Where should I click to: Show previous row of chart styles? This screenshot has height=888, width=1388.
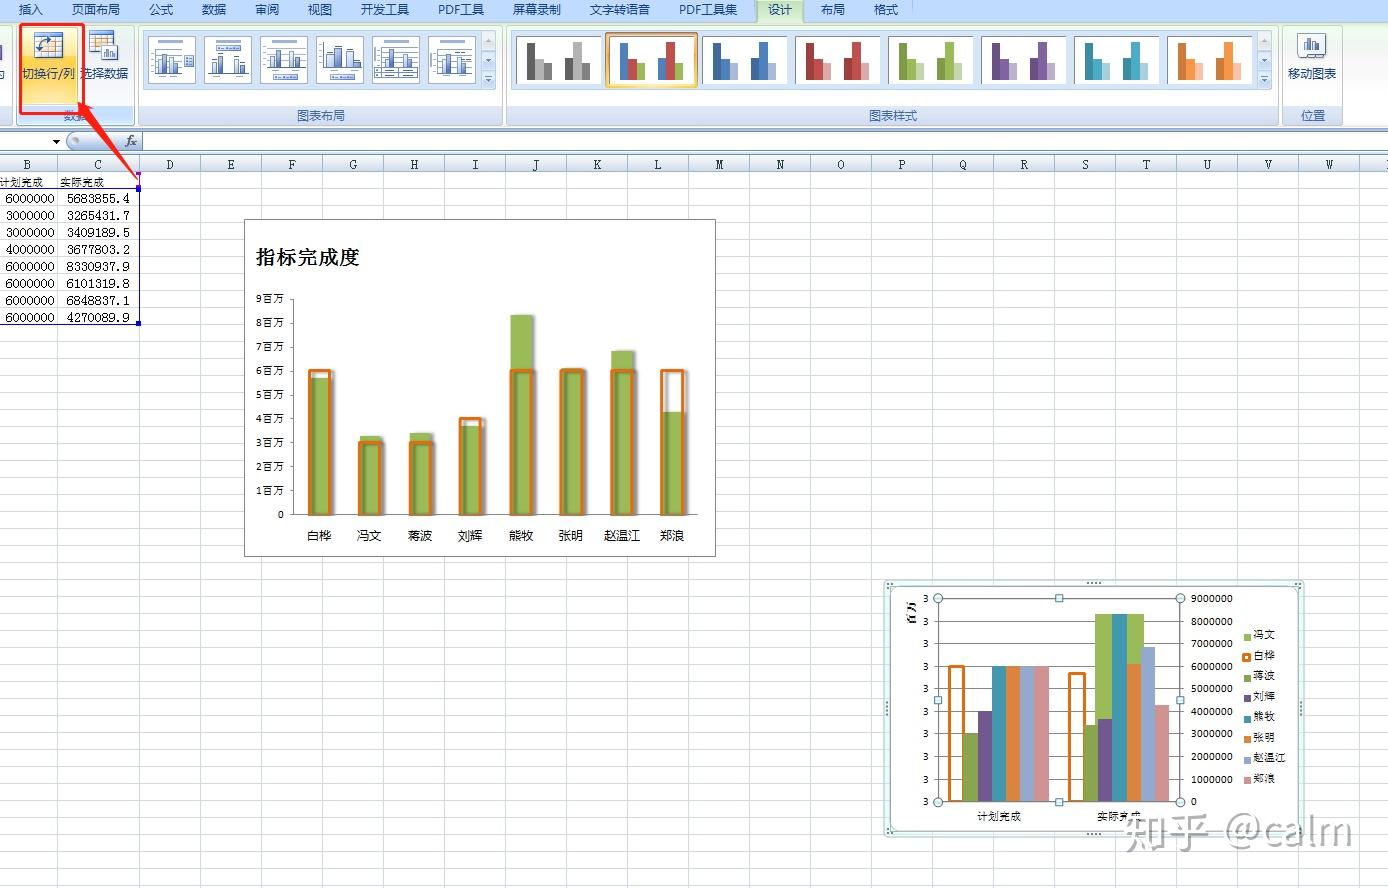[x=1265, y=42]
